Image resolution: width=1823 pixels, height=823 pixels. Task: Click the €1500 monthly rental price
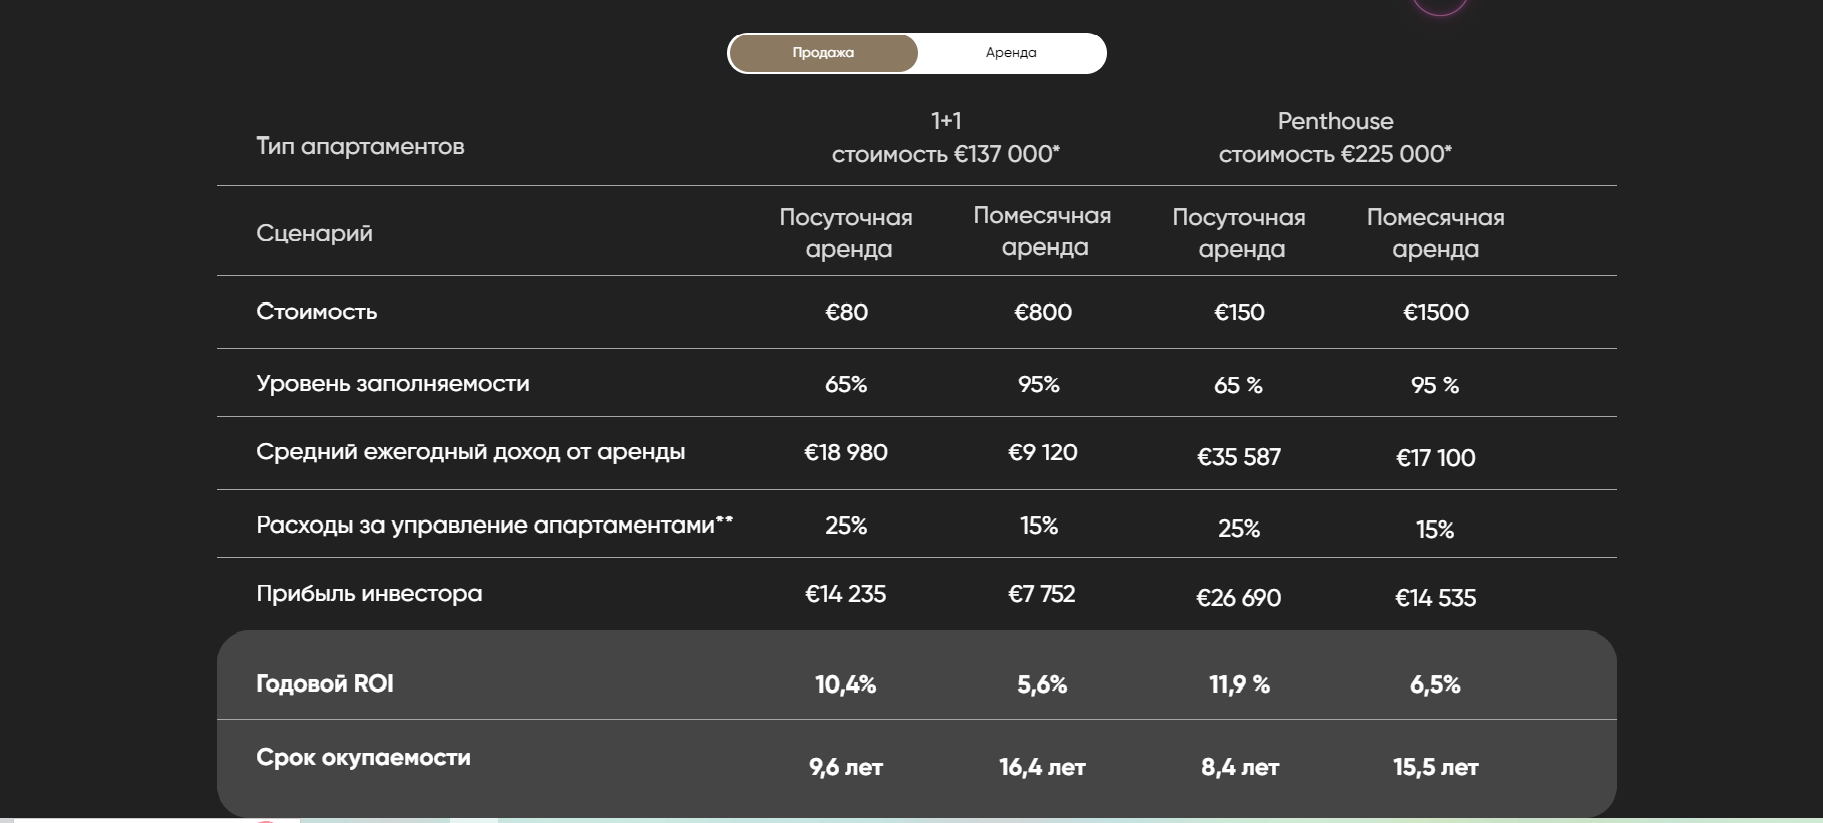pos(1435,312)
